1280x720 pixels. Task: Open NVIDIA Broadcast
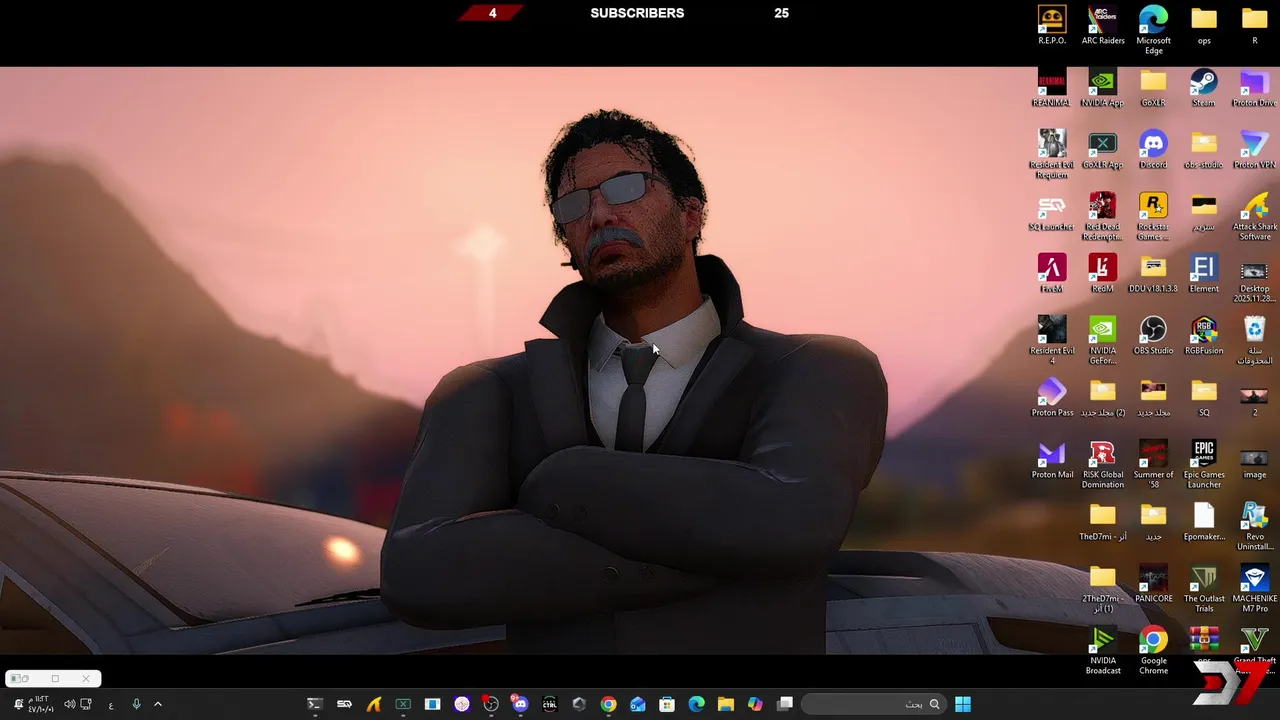1102,650
